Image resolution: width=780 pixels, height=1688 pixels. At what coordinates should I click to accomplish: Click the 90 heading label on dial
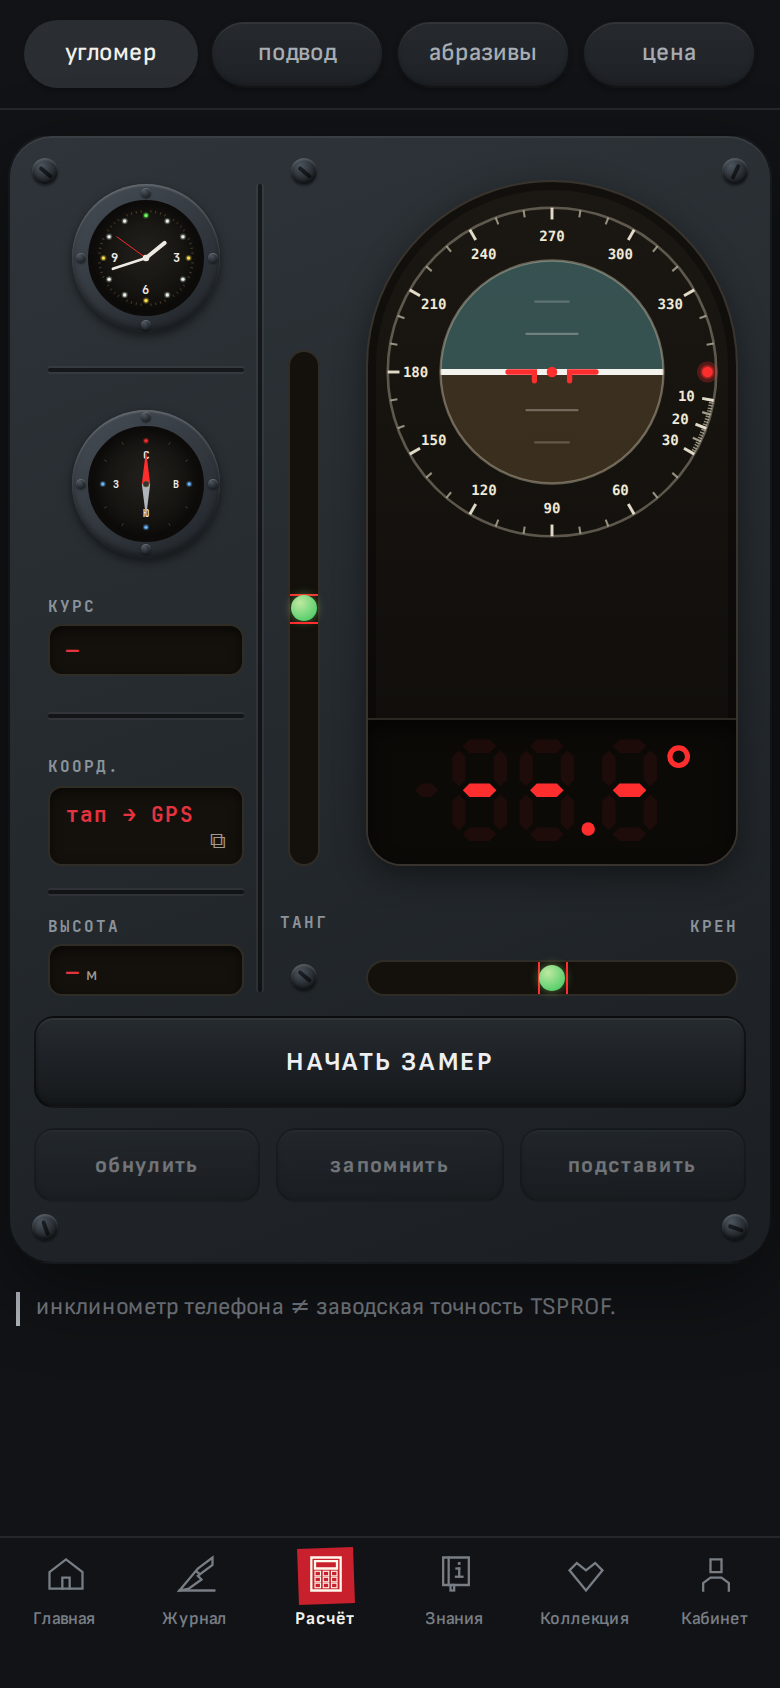pos(552,508)
